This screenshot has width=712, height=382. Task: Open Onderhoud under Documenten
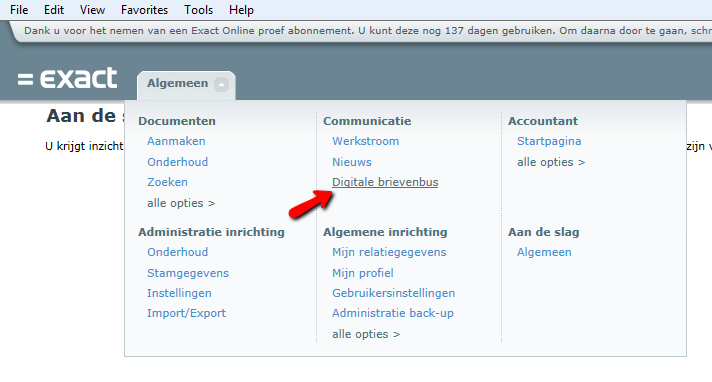tap(178, 162)
